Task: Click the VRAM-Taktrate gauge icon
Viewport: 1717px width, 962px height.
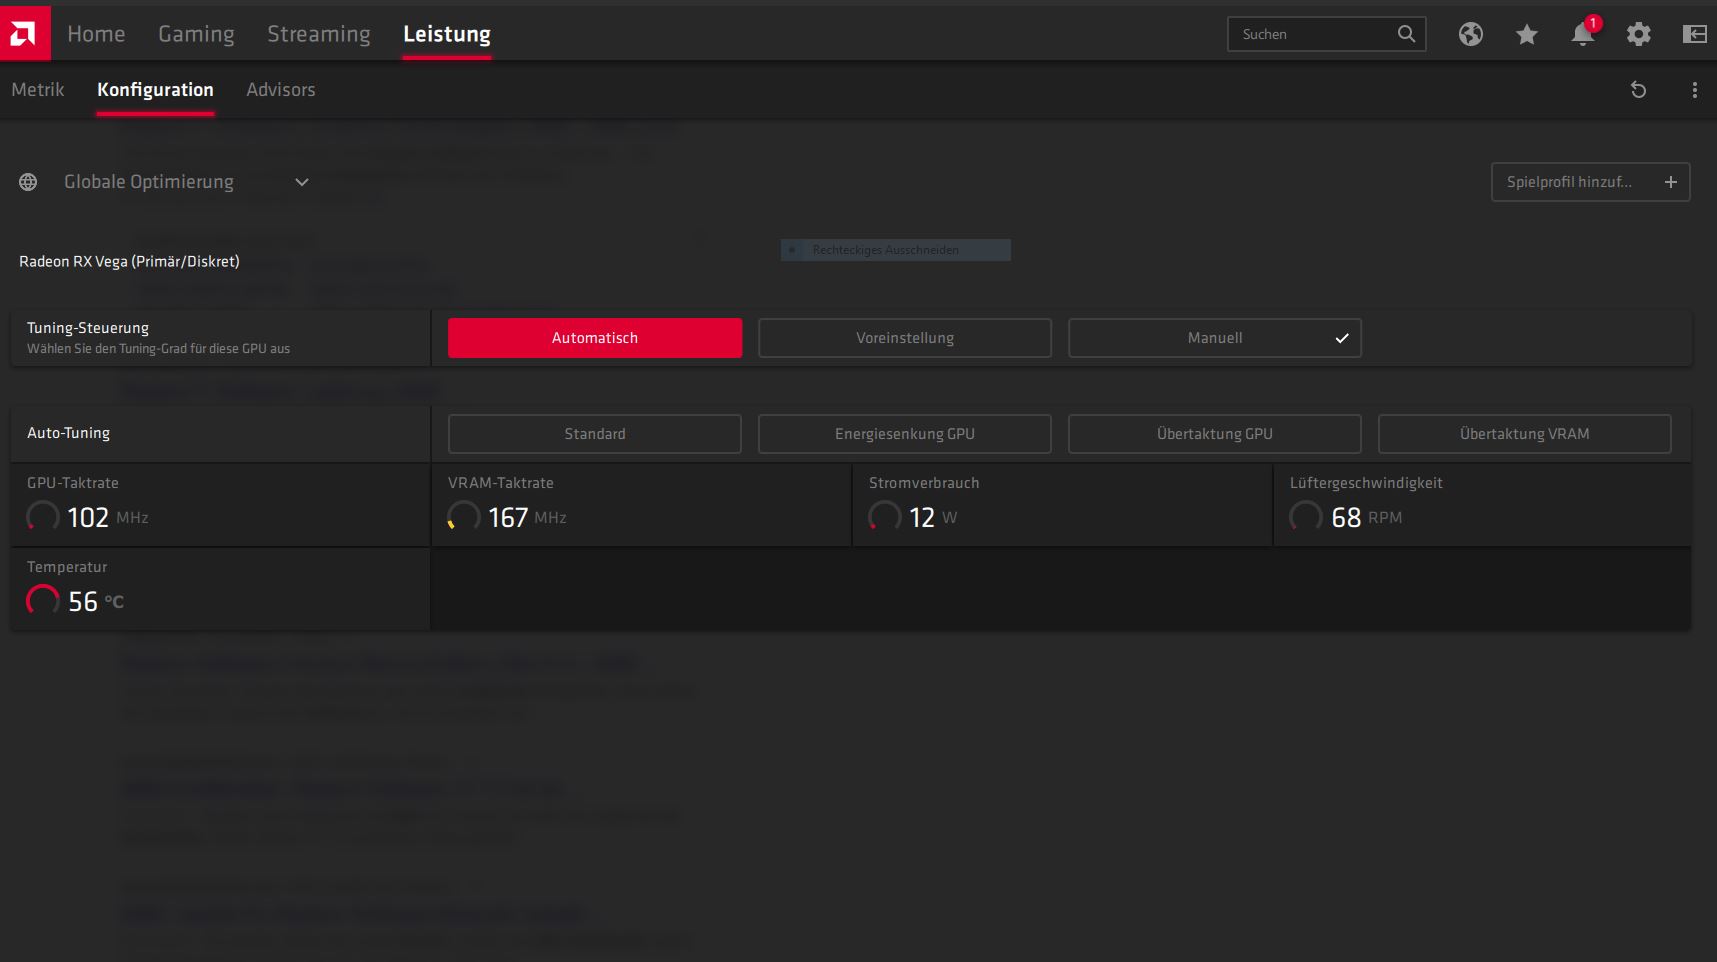Action: (x=464, y=517)
